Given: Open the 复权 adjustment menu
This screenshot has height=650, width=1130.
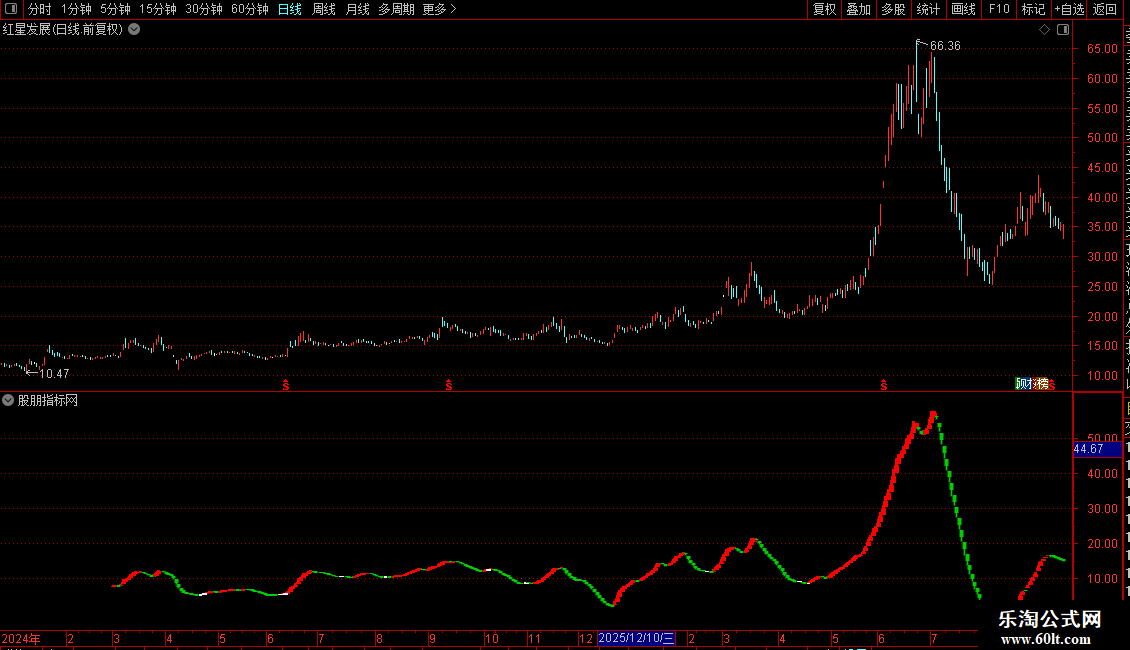Looking at the screenshot, I should point(824,9).
